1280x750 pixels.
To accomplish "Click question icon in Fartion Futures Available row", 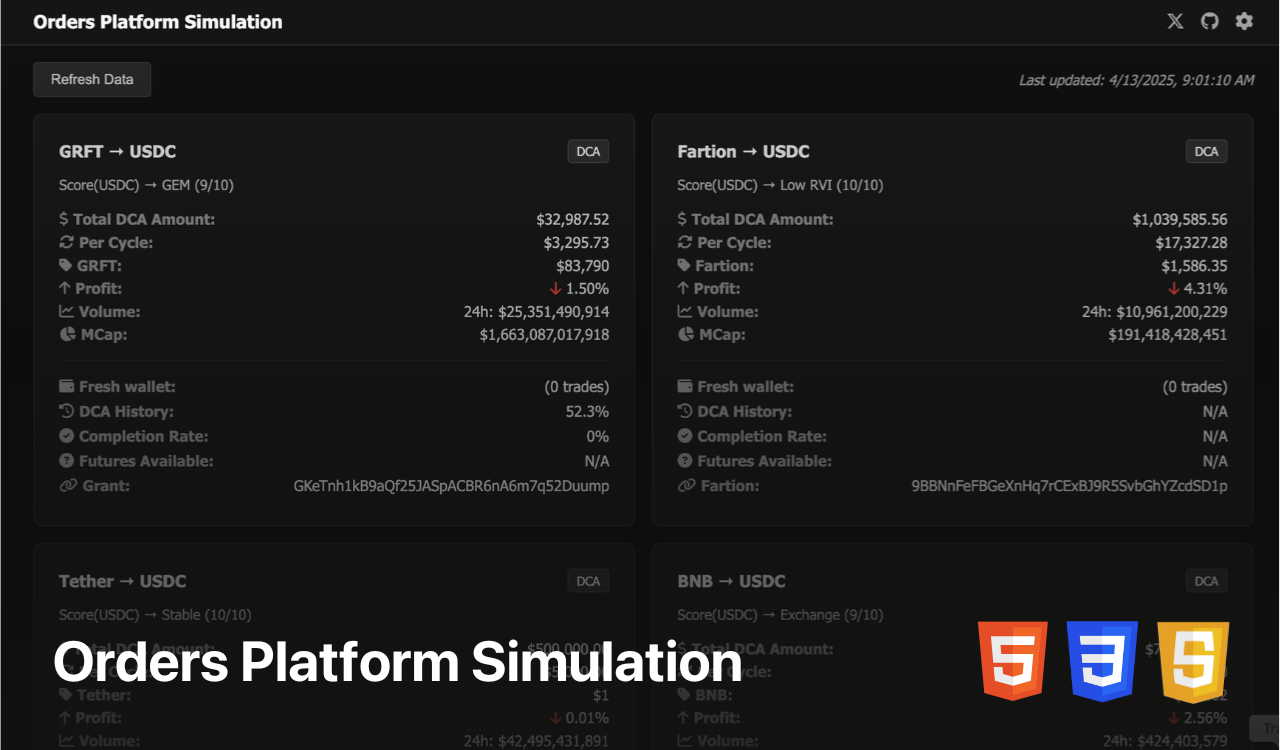I will click(x=685, y=461).
